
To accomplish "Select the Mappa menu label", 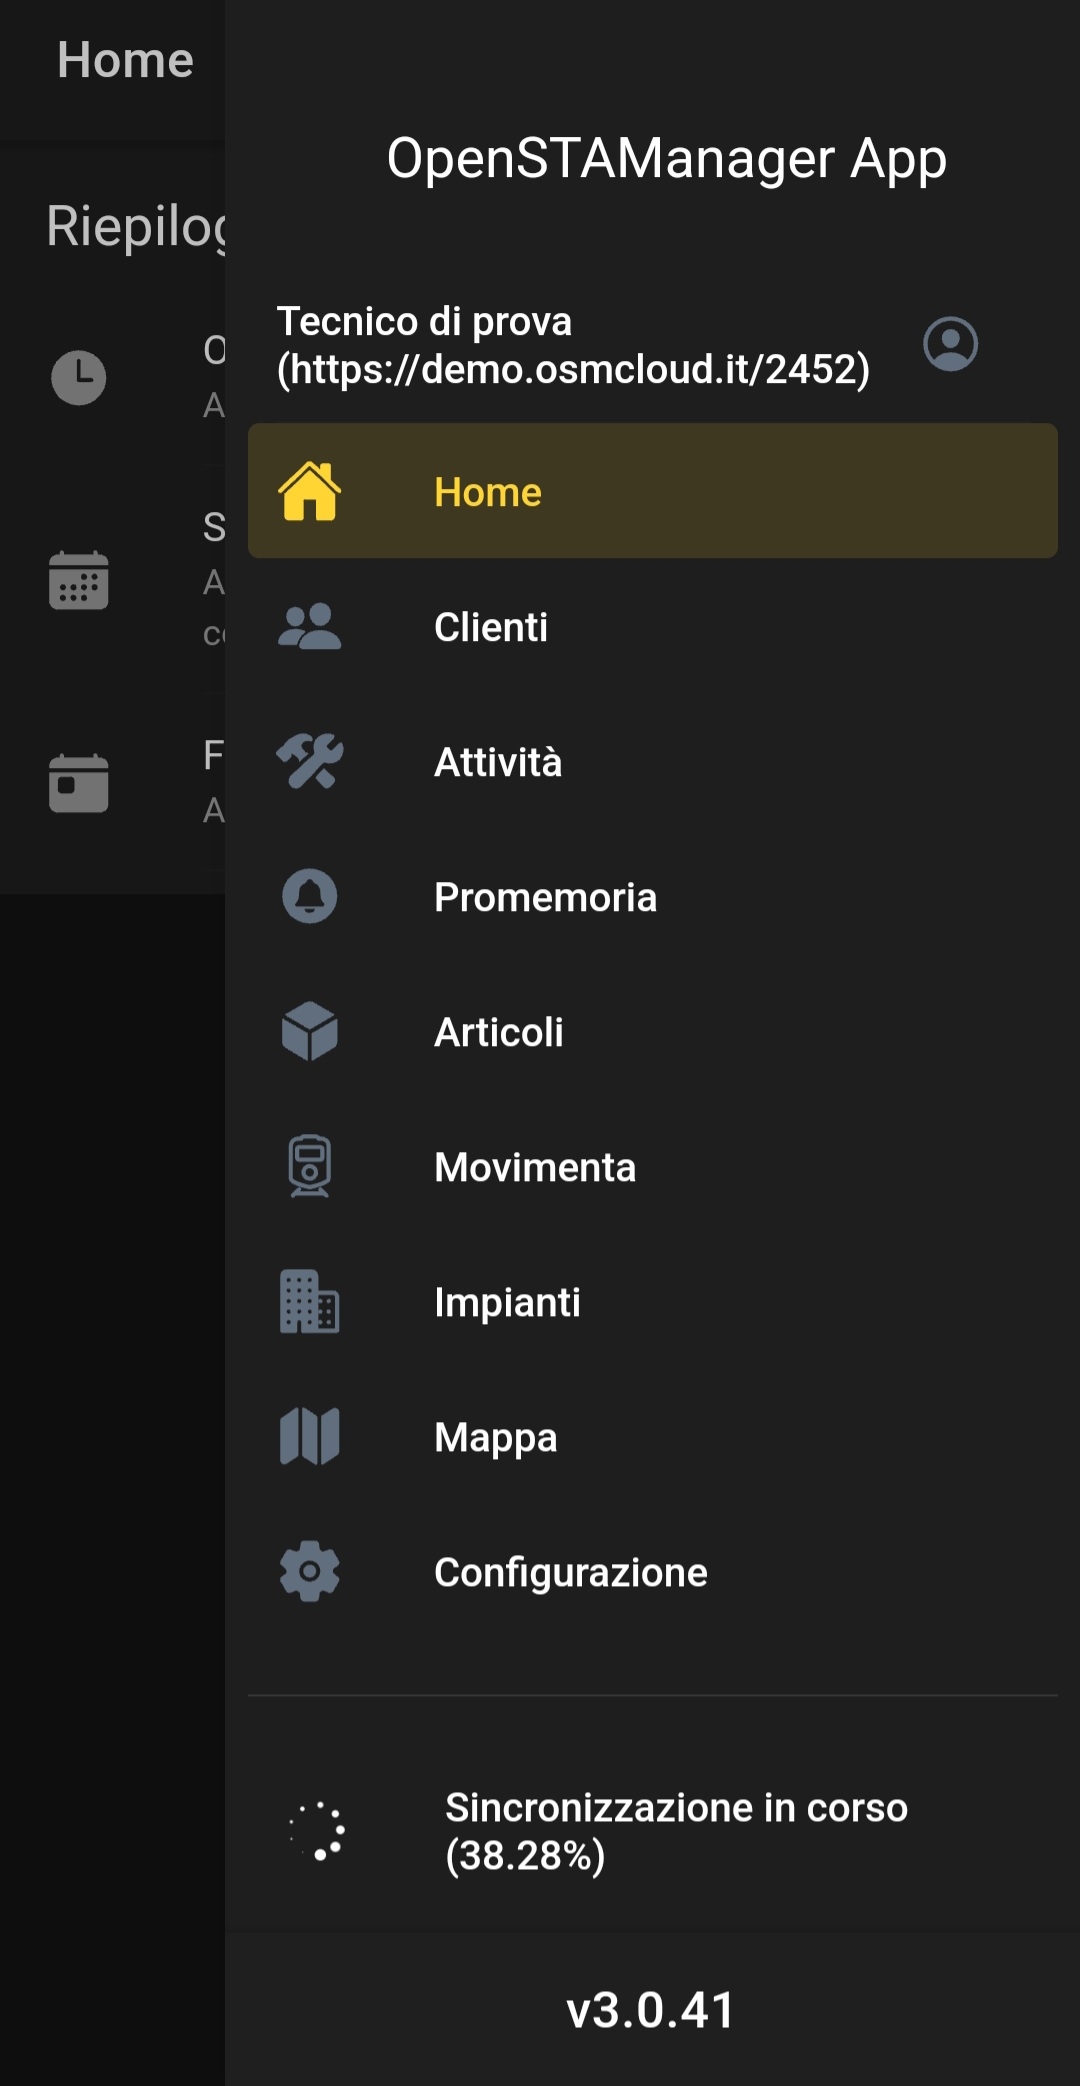I will [495, 1437].
